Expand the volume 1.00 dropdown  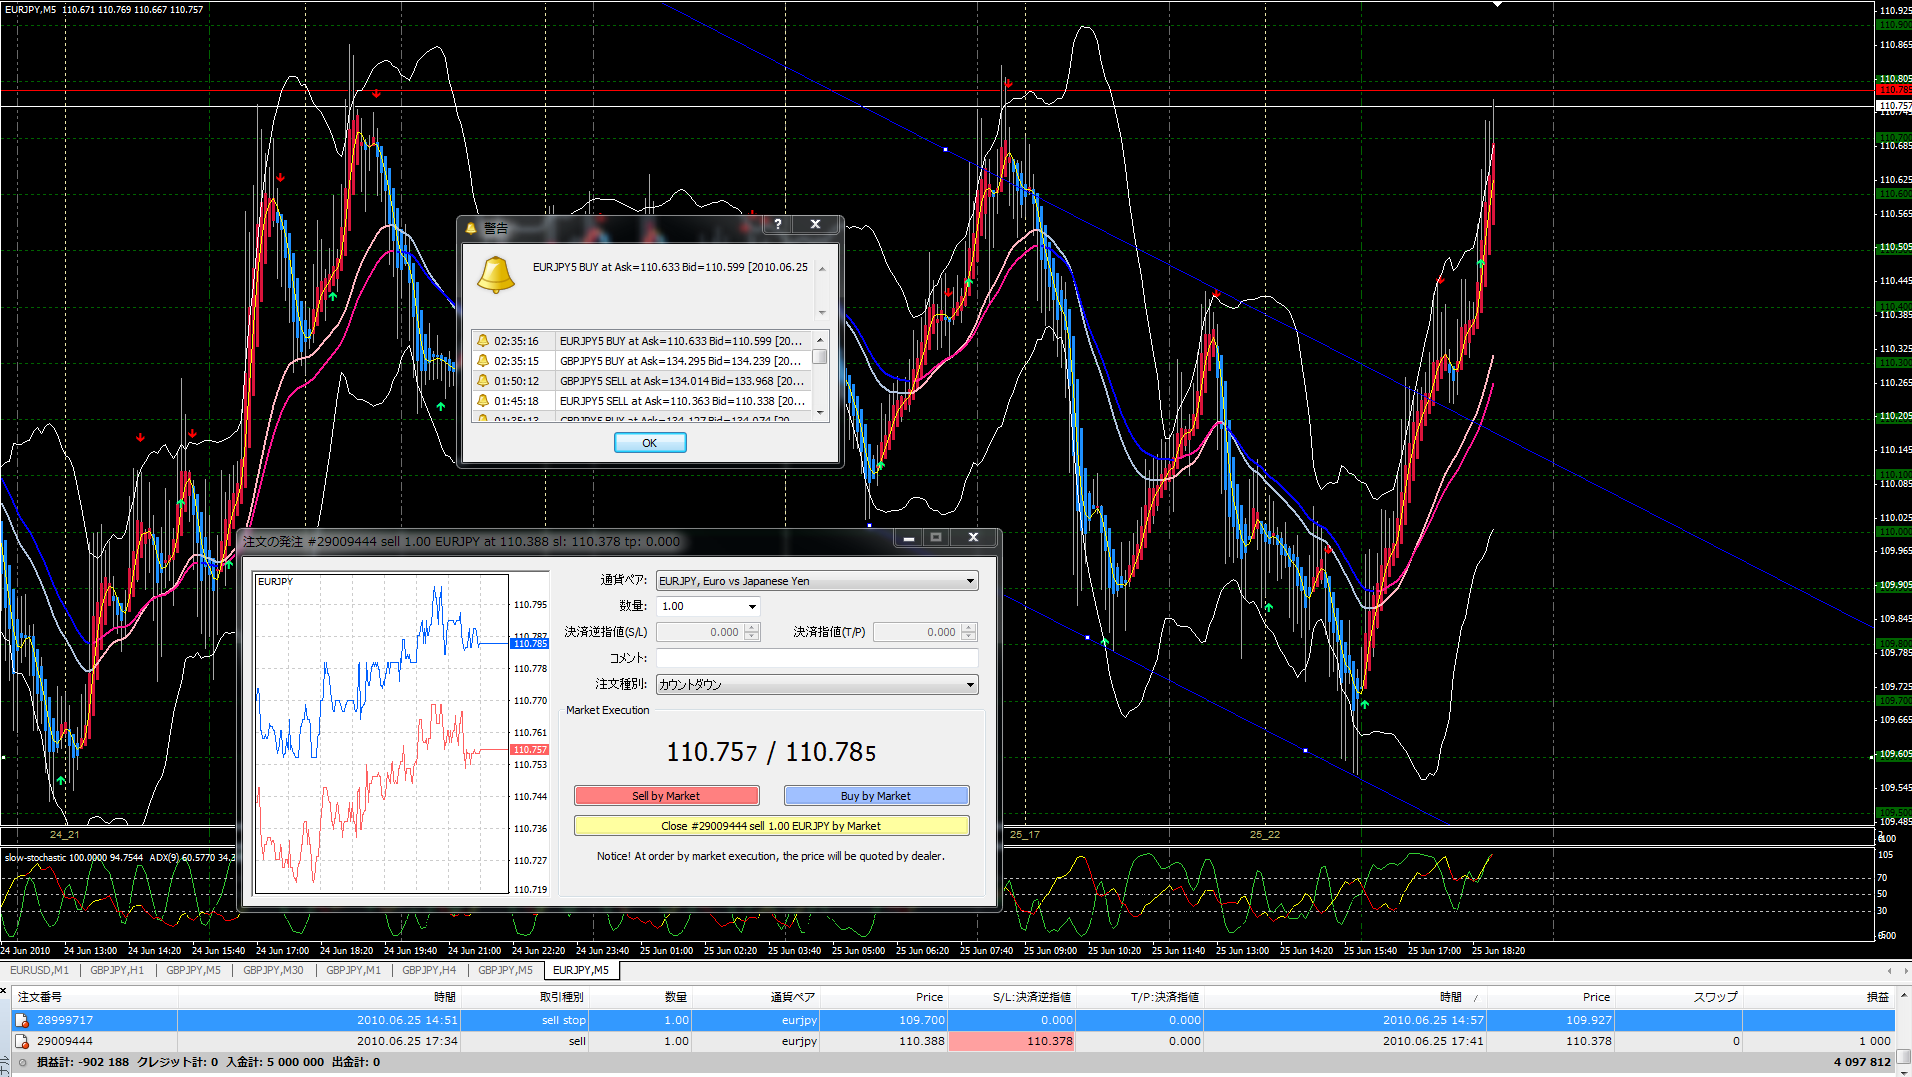pyautogui.click(x=752, y=607)
